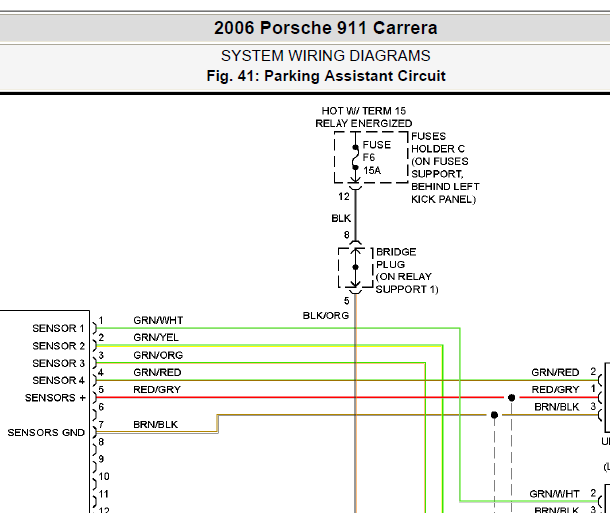
Task: Click the lower right 'GRN/WHT' wire label
Action: [x=554, y=494]
